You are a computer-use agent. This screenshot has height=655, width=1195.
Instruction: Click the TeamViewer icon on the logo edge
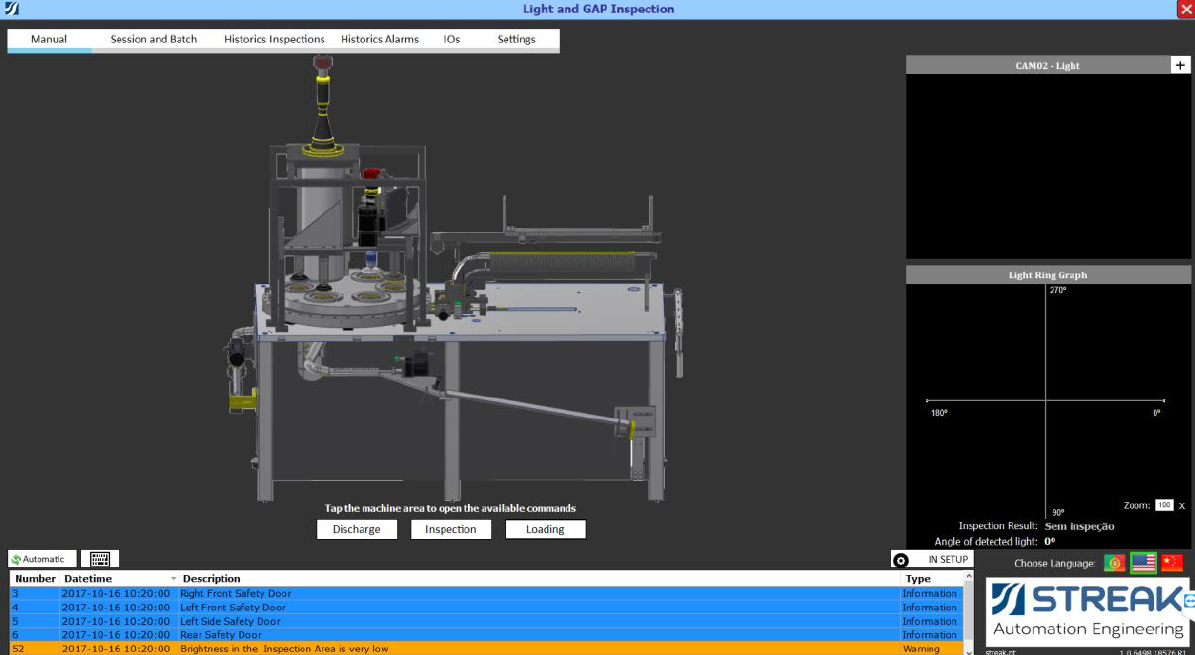pyautogui.click(x=1189, y=601)
